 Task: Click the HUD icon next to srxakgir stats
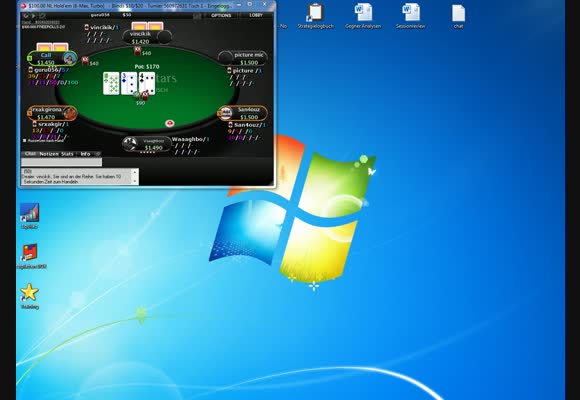click(x=35, y=124)
